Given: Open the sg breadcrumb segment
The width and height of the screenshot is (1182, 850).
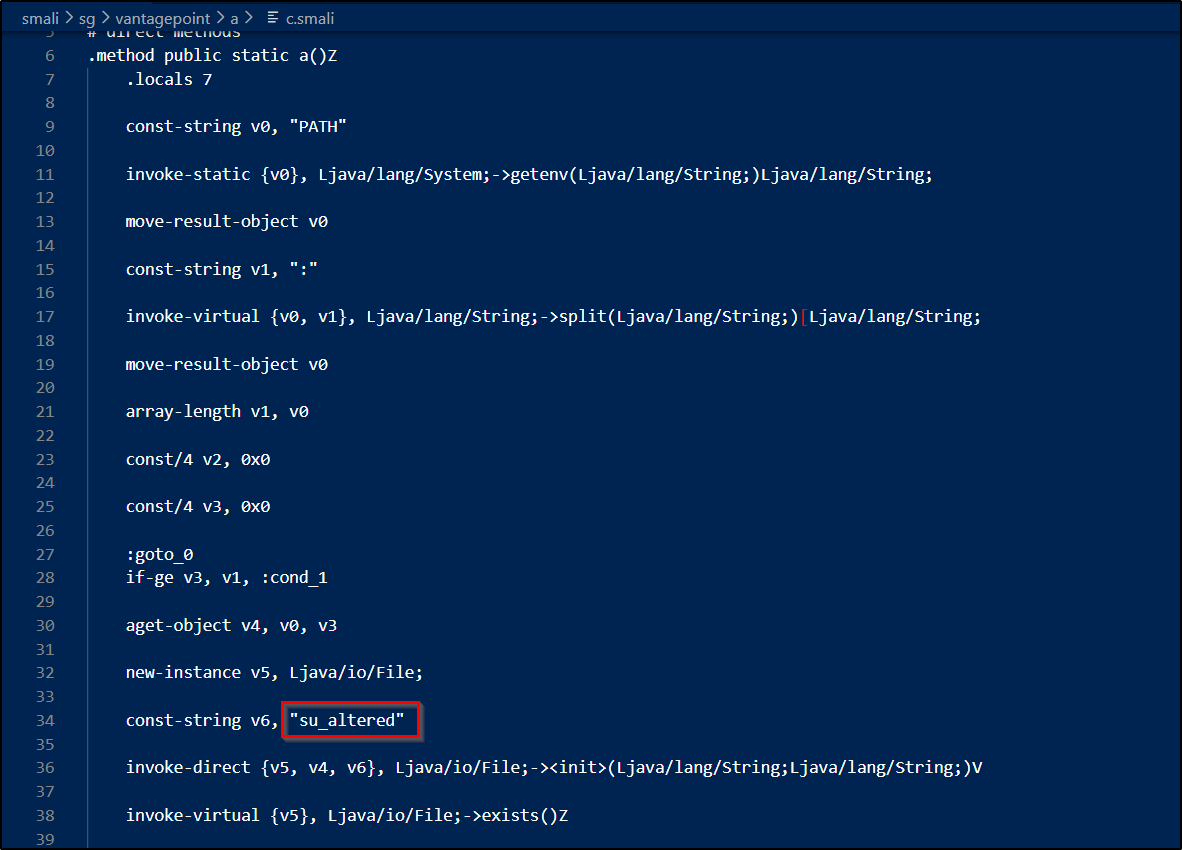Looking at the screenshot, I should point(87,18).
